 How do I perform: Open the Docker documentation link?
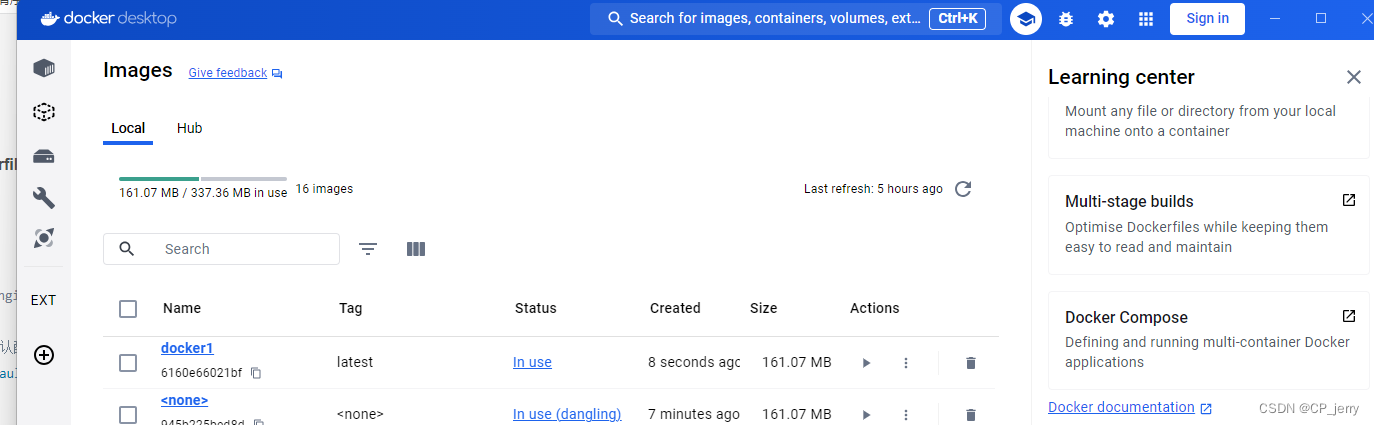[1130, 407]
